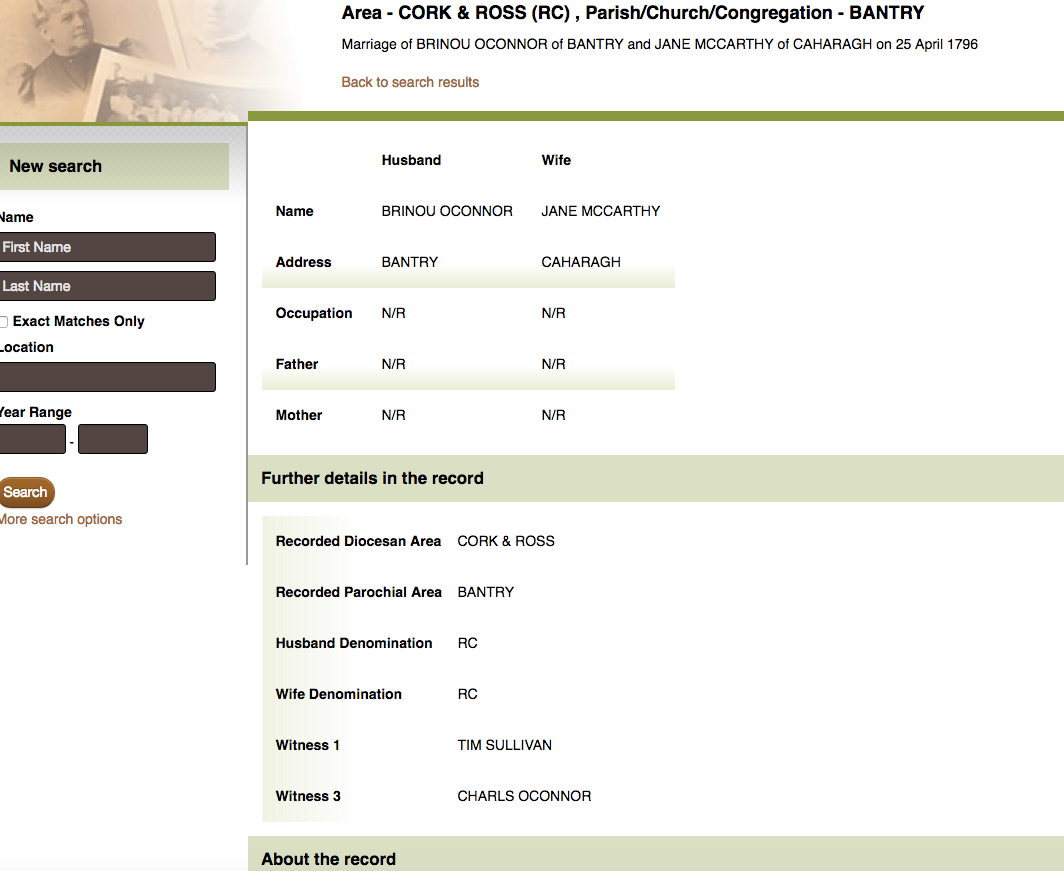Click the wife address CAHARAGH cell
Viewport: 1064px width, 871px height.
pyautogui.click(x=581, y=262)
